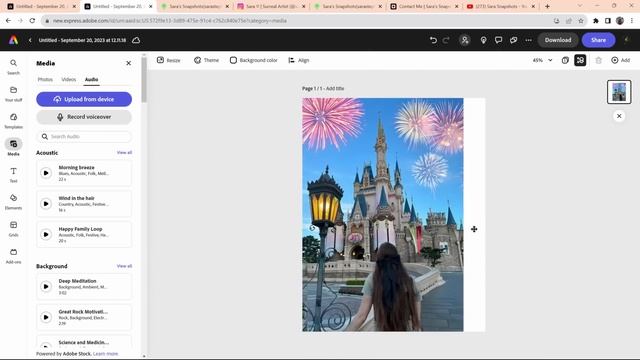Open a new browser tab
Viewport: 640px width, 360px height.
point(547,6)
